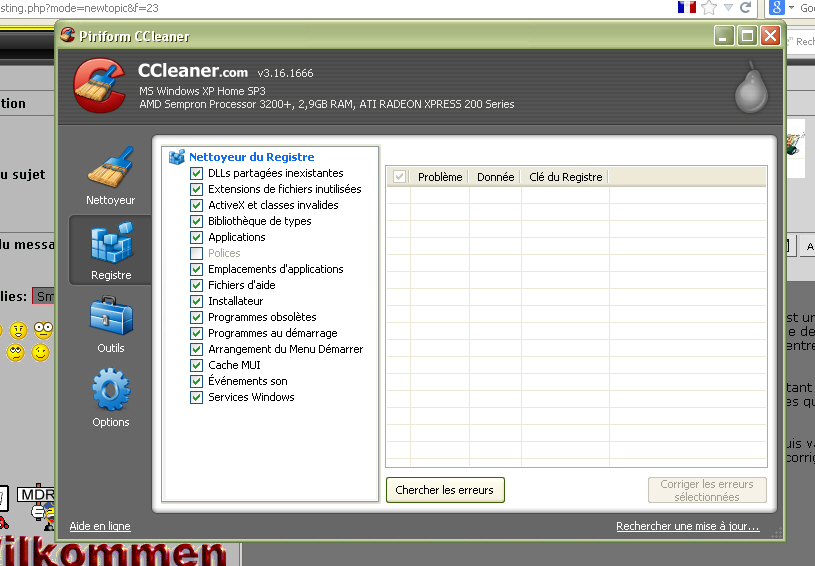The image size is (815, 566).
Task: Uncheck Extensions de fichiers inutilisées
Action: click(x=196, y=189)
